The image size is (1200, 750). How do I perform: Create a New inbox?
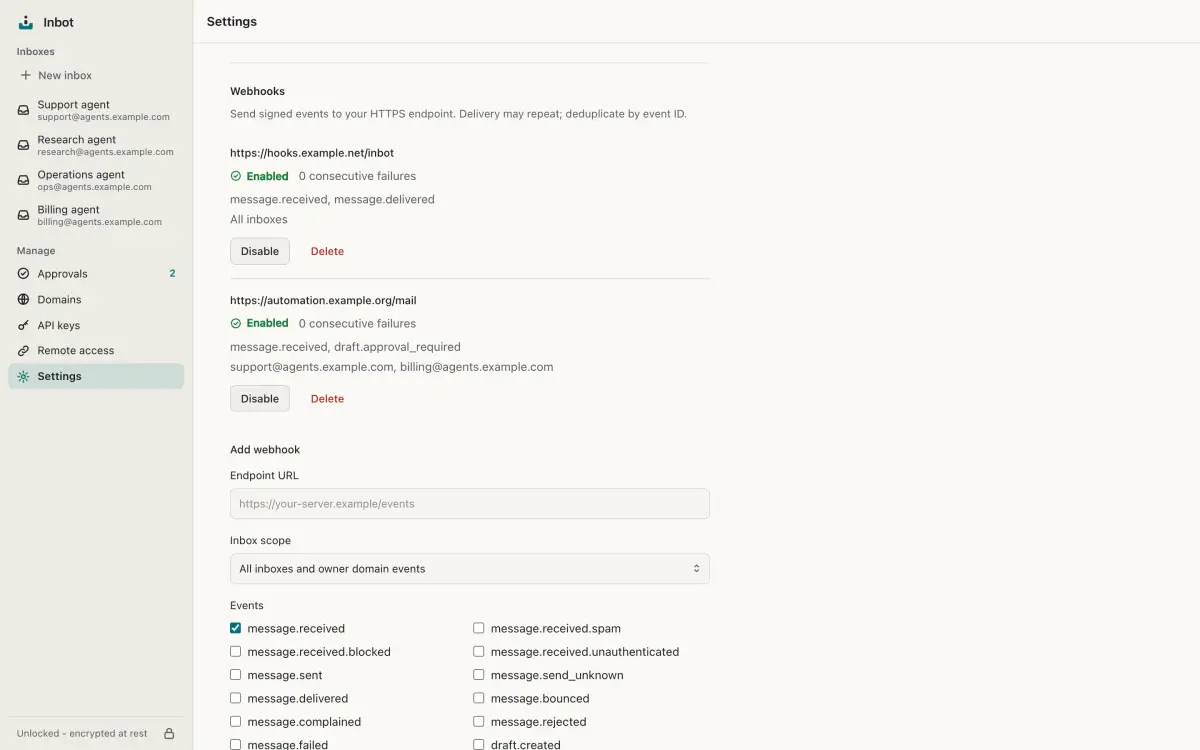point(96,75)
